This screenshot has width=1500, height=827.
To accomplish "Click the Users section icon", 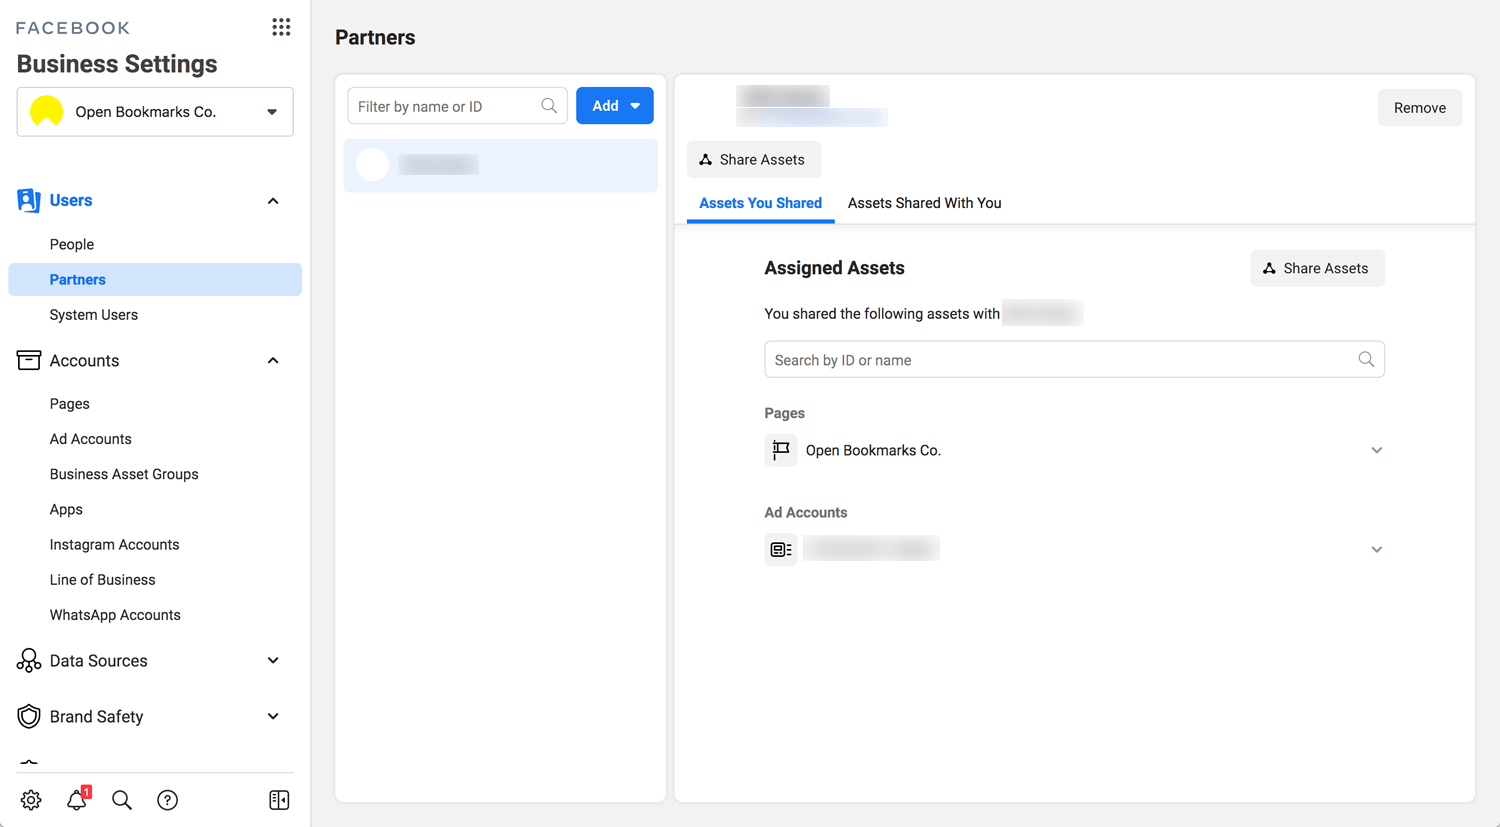I will [28, 200].
